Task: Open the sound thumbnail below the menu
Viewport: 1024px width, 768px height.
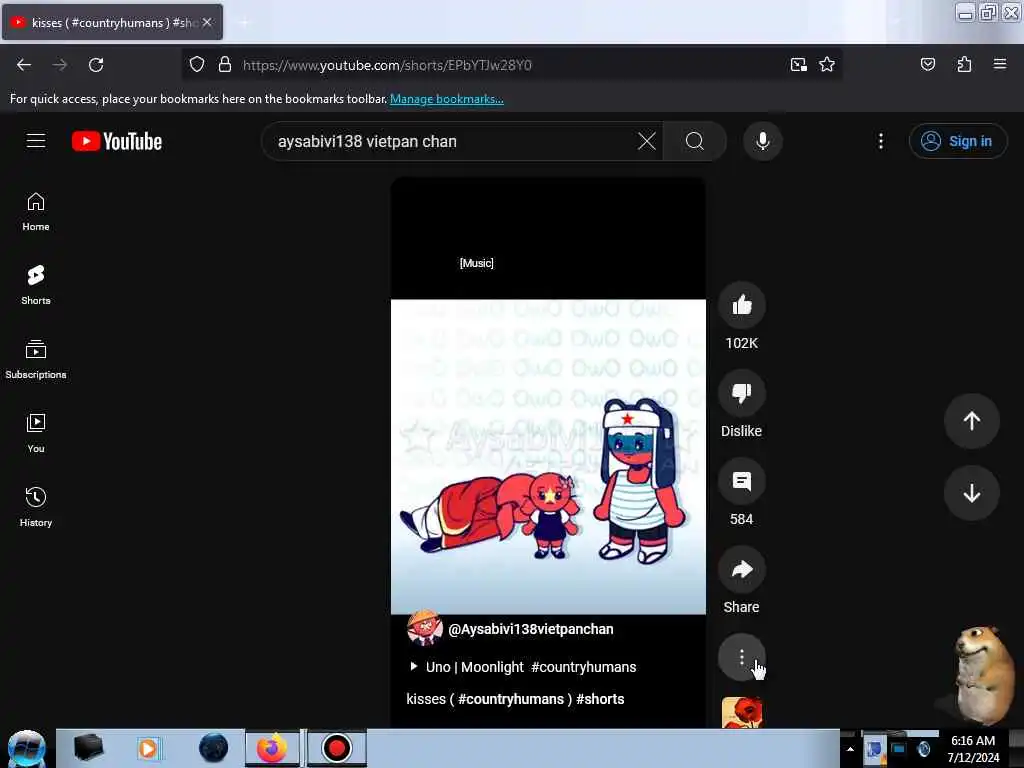Action: [742, 712]
